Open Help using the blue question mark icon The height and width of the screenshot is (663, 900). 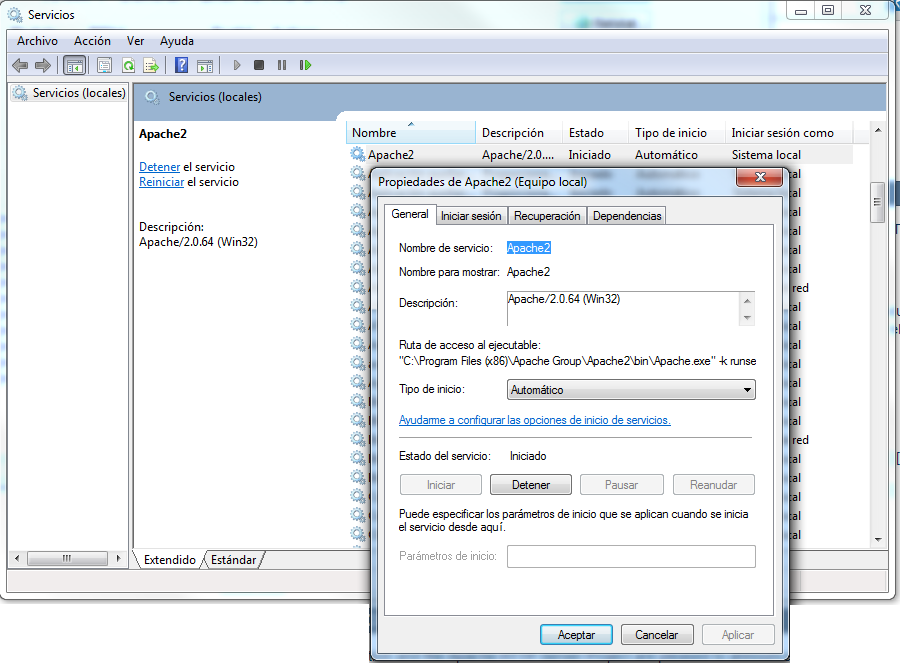[x=182, y=65]
